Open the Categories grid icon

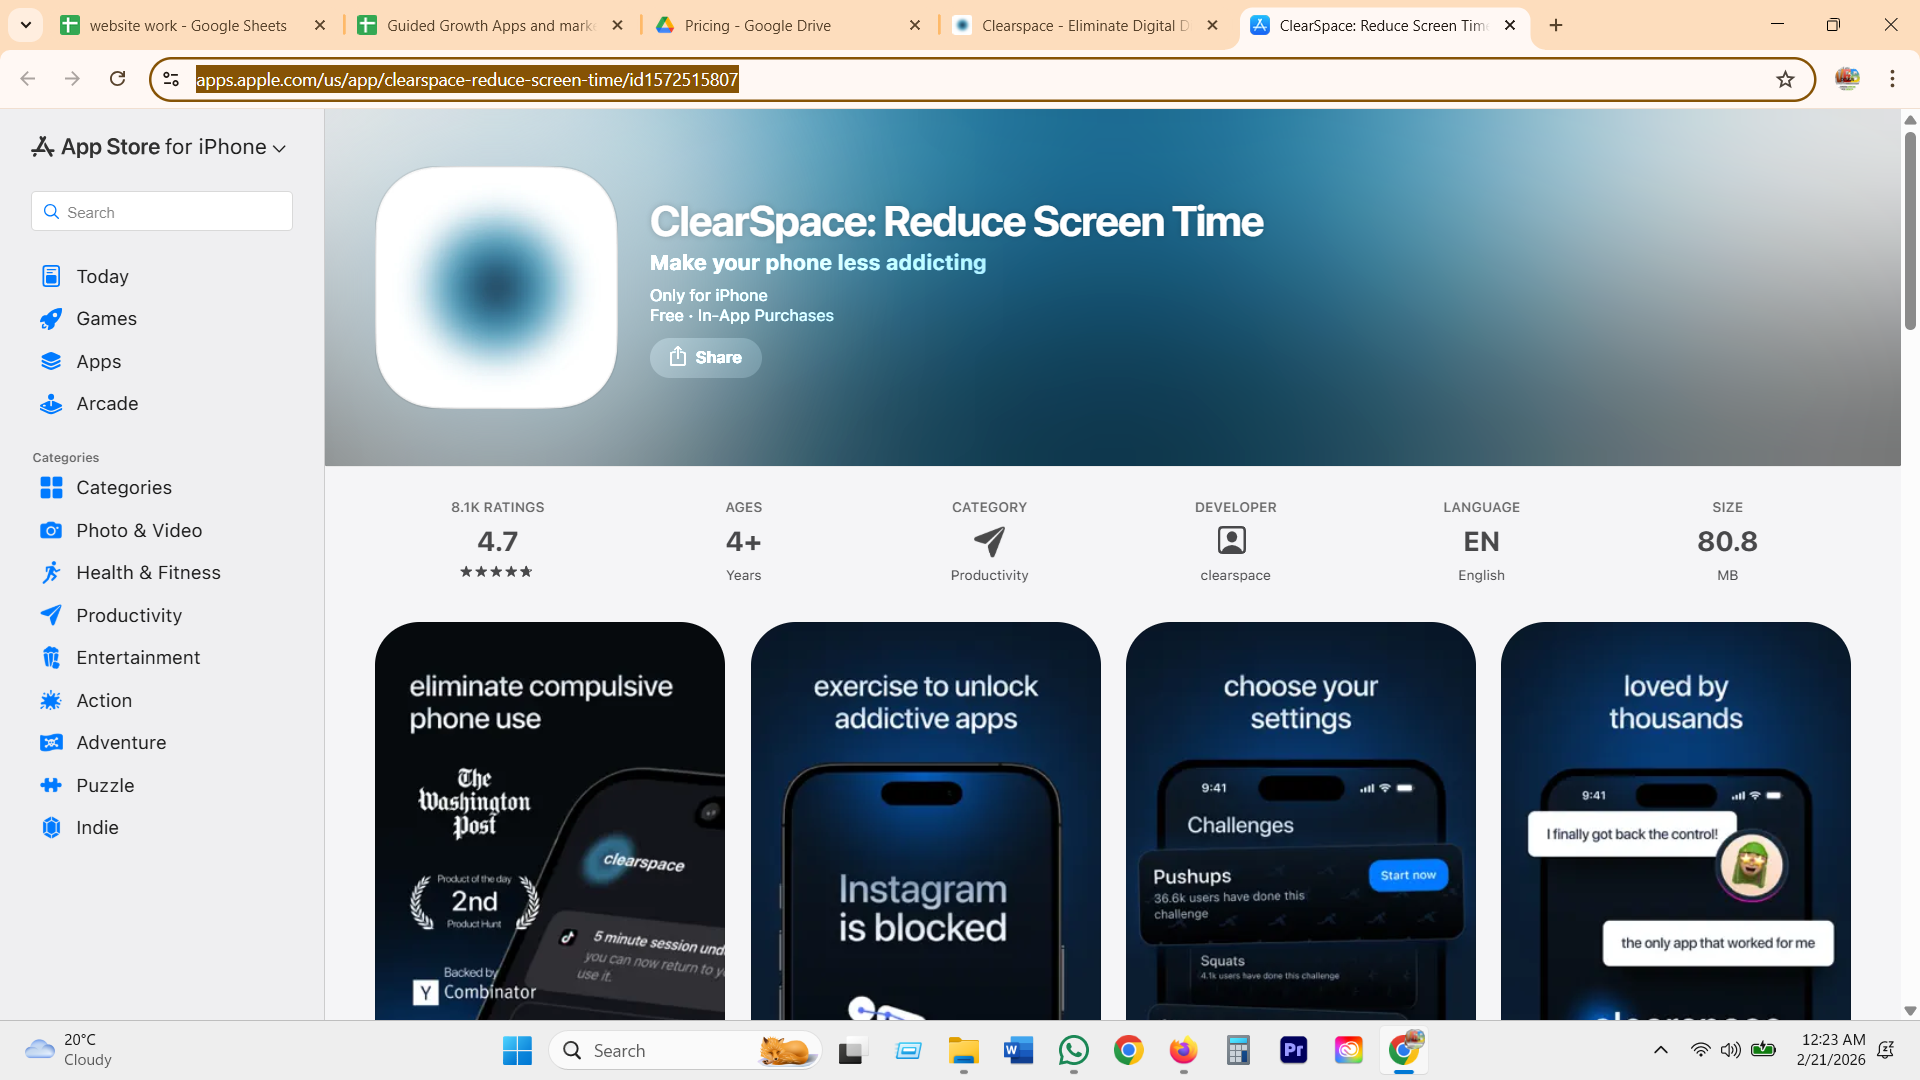coord(51,488)
